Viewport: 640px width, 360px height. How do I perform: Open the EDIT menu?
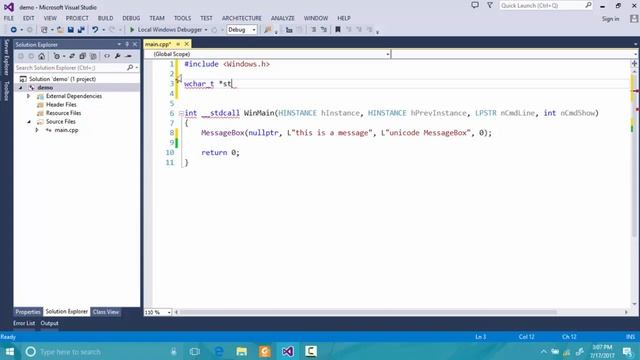(29, 18)
